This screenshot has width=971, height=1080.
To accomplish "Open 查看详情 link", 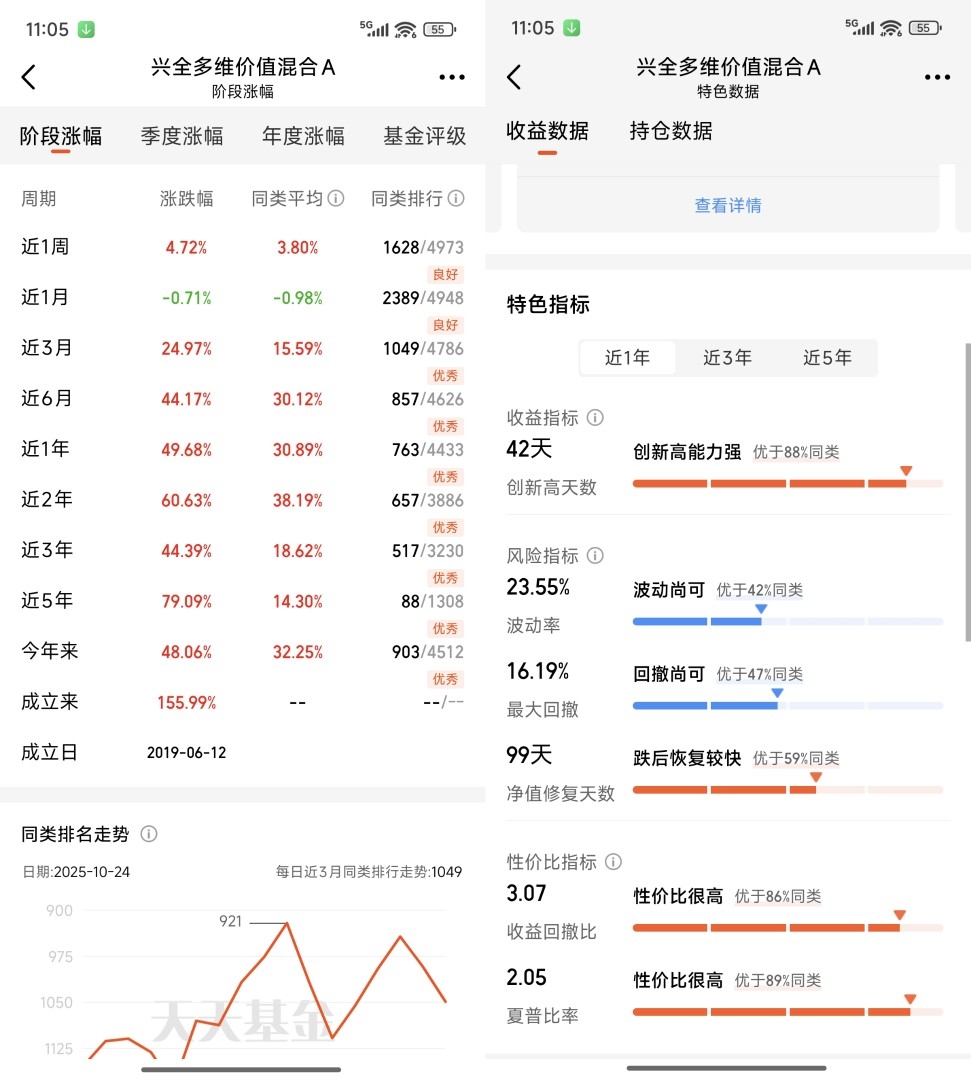I will point(728,205).
